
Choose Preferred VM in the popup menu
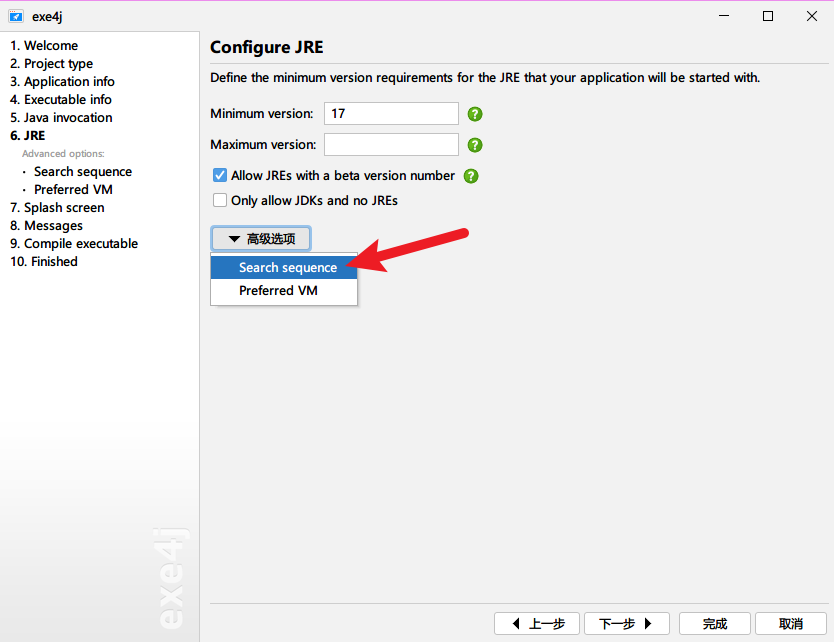tap(278, 291)
